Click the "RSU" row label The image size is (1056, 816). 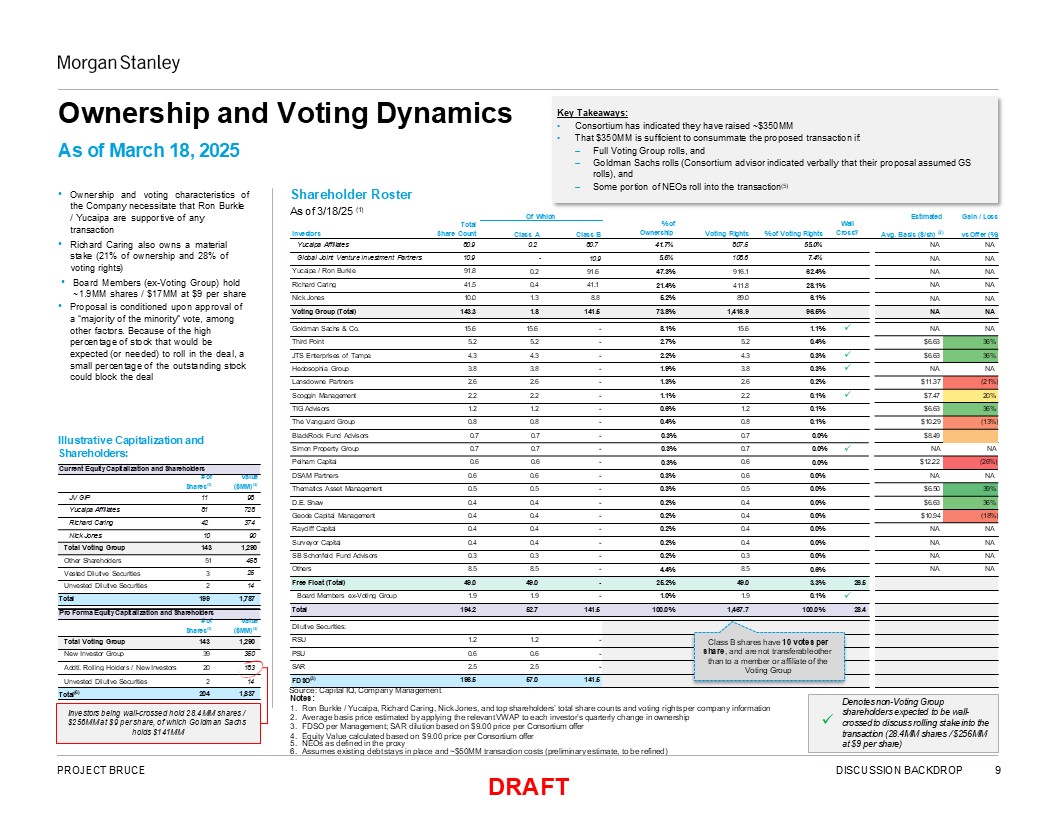[x=298, y=640]
